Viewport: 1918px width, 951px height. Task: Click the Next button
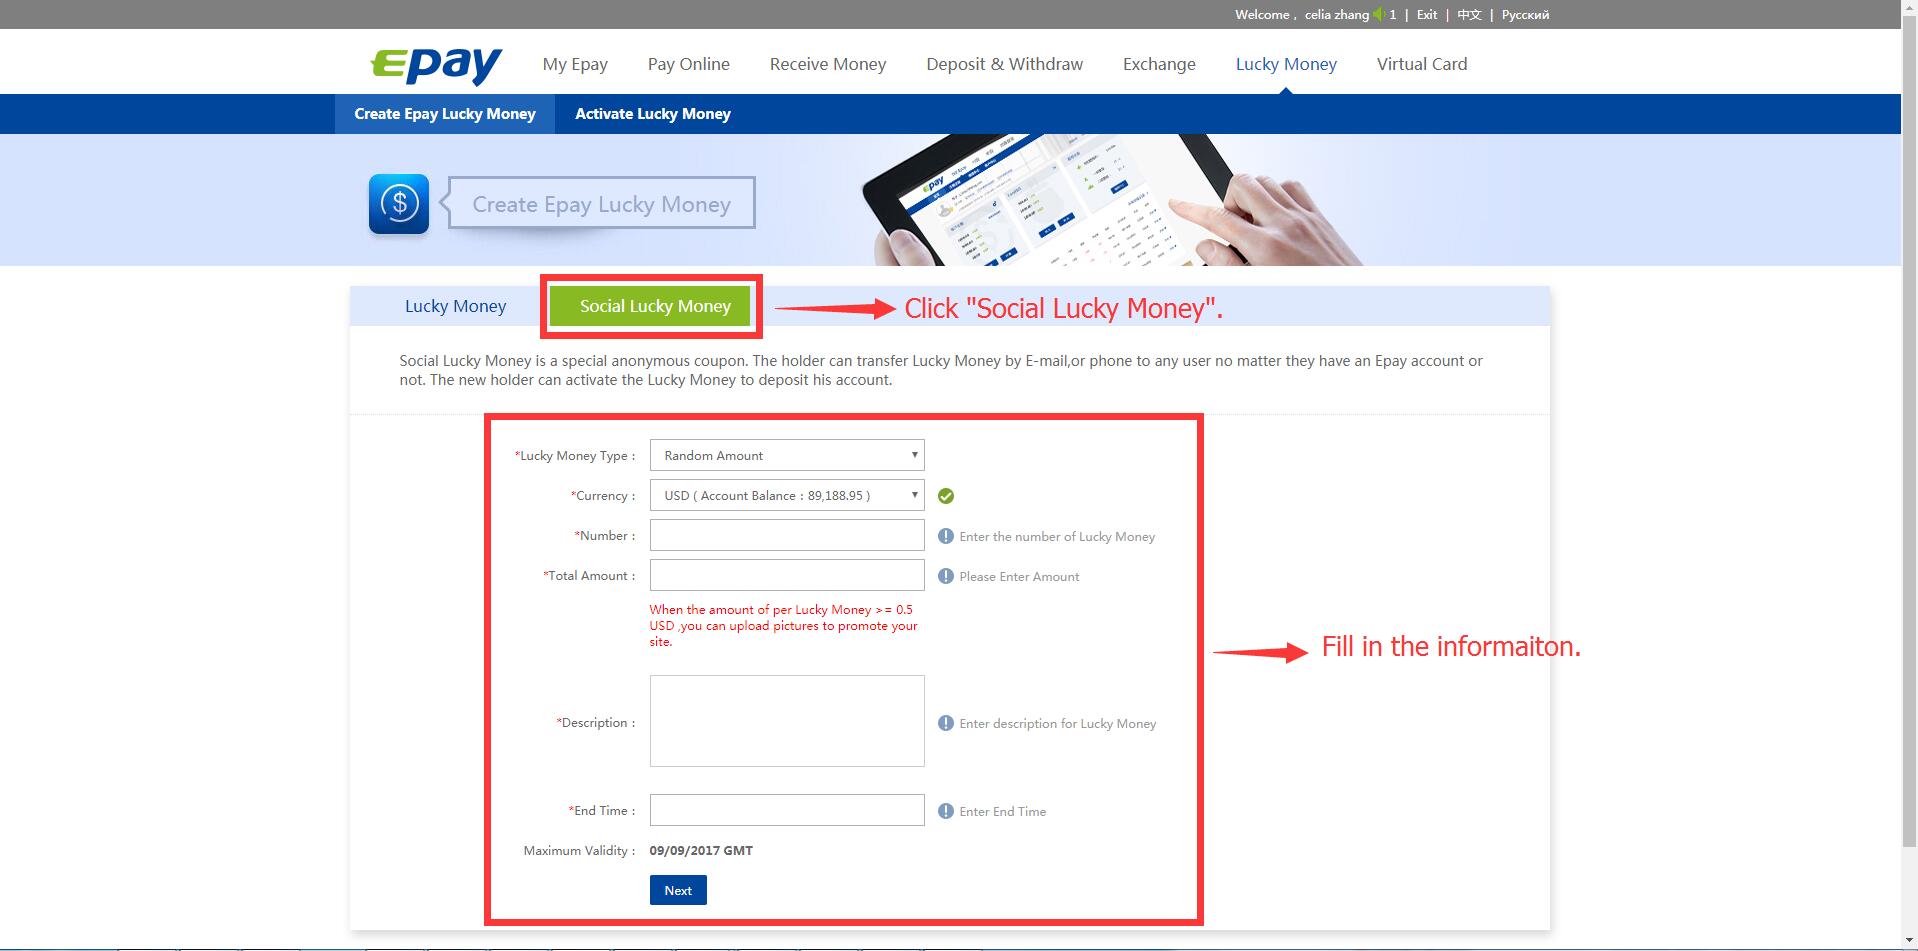coord(678,890)
